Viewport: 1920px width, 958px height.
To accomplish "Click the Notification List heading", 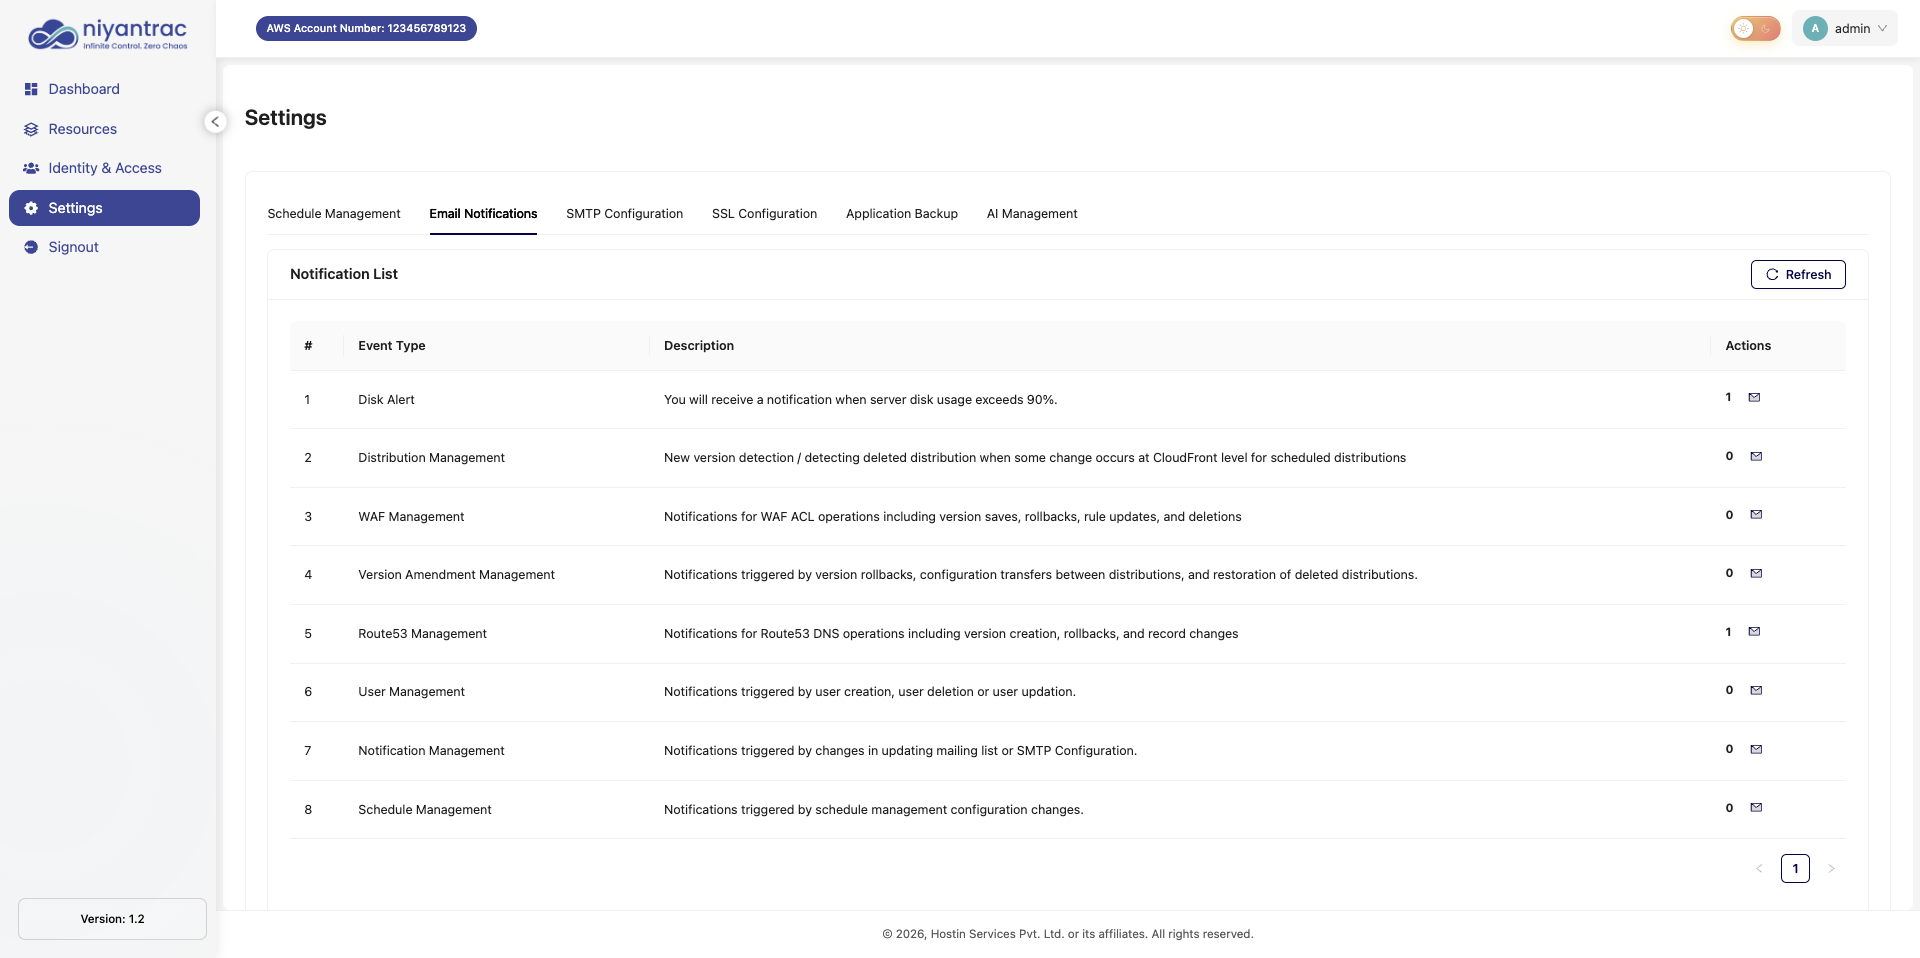I will (x=344, y=274).
